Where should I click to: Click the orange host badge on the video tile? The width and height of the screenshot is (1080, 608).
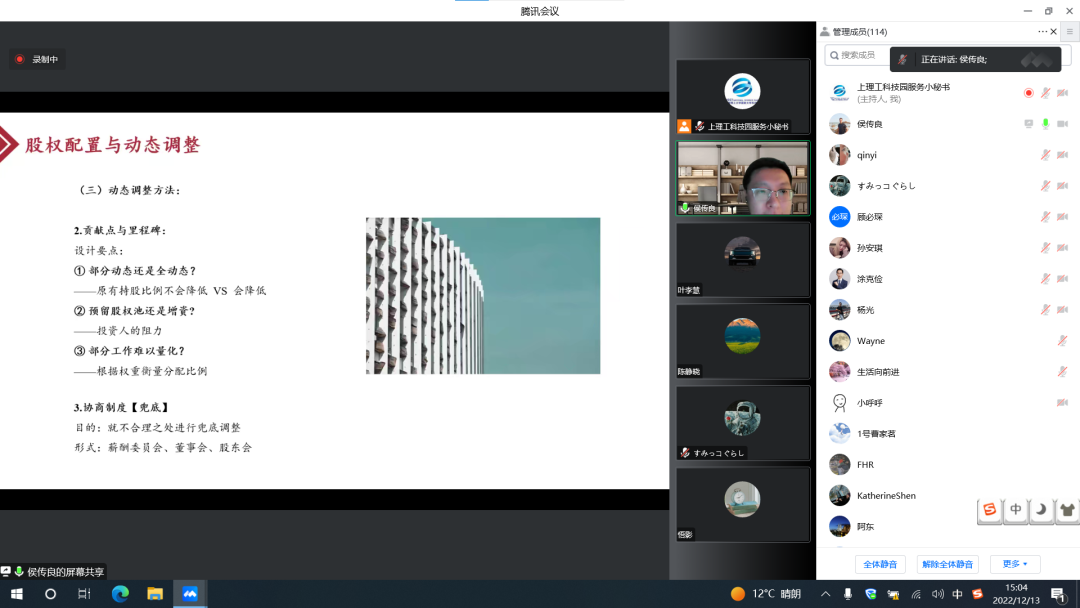684,126
